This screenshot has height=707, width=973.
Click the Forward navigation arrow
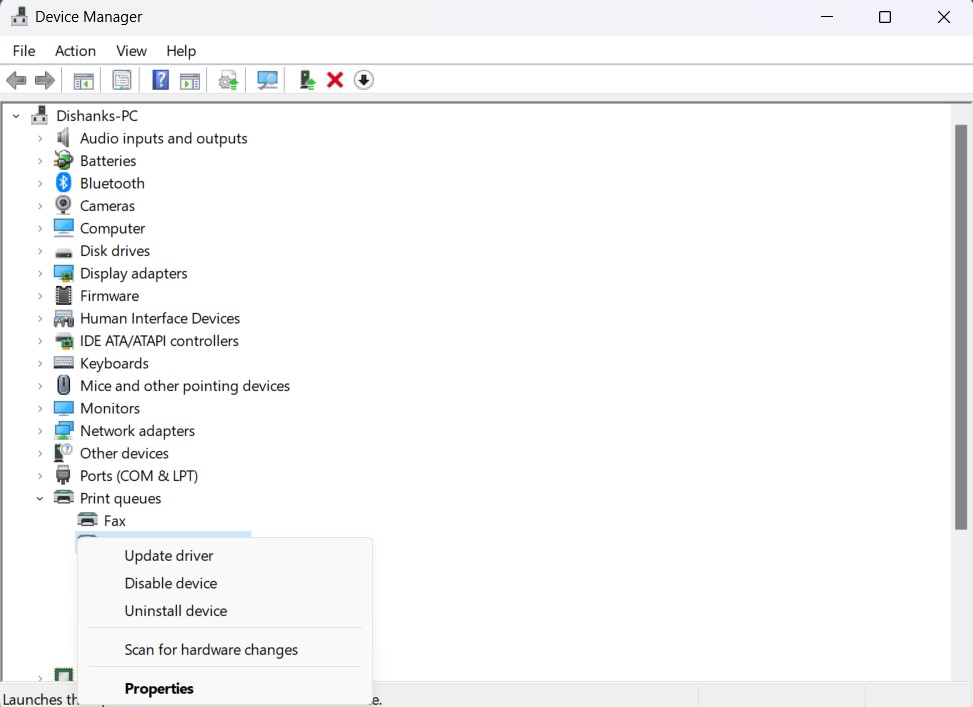pos(45,80)
